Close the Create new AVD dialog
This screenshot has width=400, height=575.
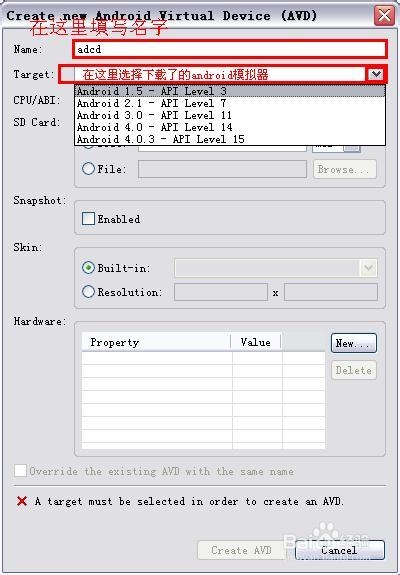tap(384, 16)
